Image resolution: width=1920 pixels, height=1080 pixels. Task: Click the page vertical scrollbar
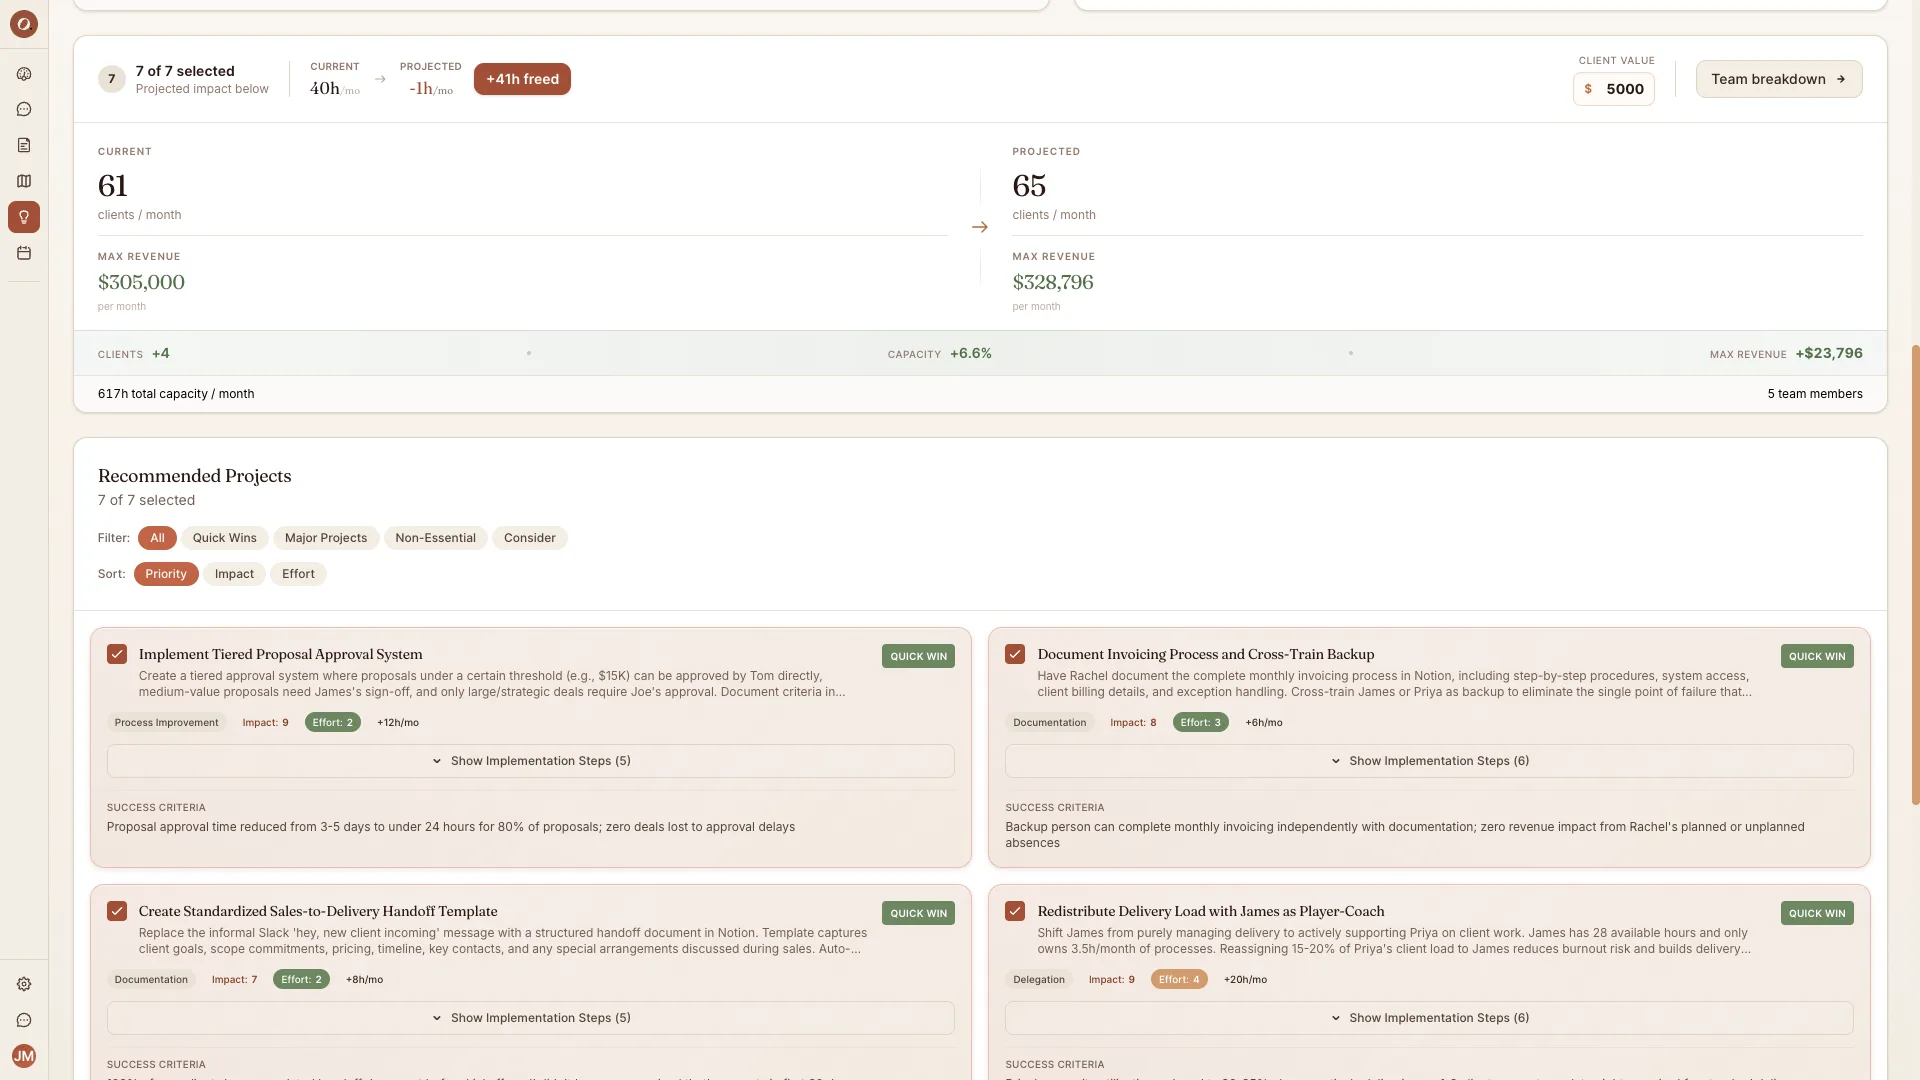pyautogui.click(x=1915, y=575)
